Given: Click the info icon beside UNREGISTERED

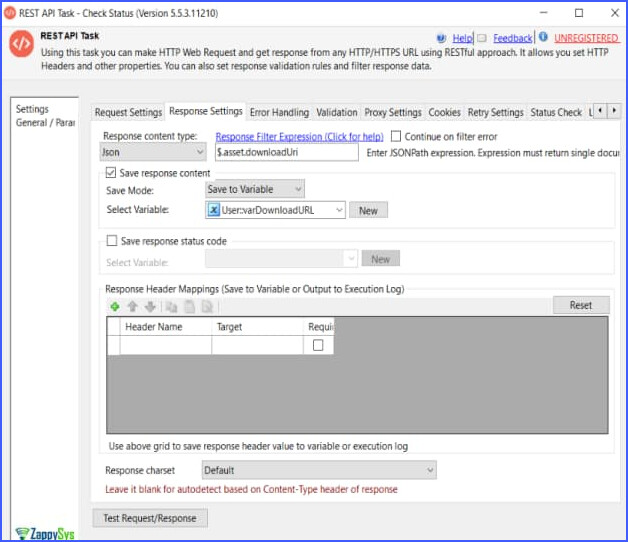Looking at the screenshot, I should 543,37.
